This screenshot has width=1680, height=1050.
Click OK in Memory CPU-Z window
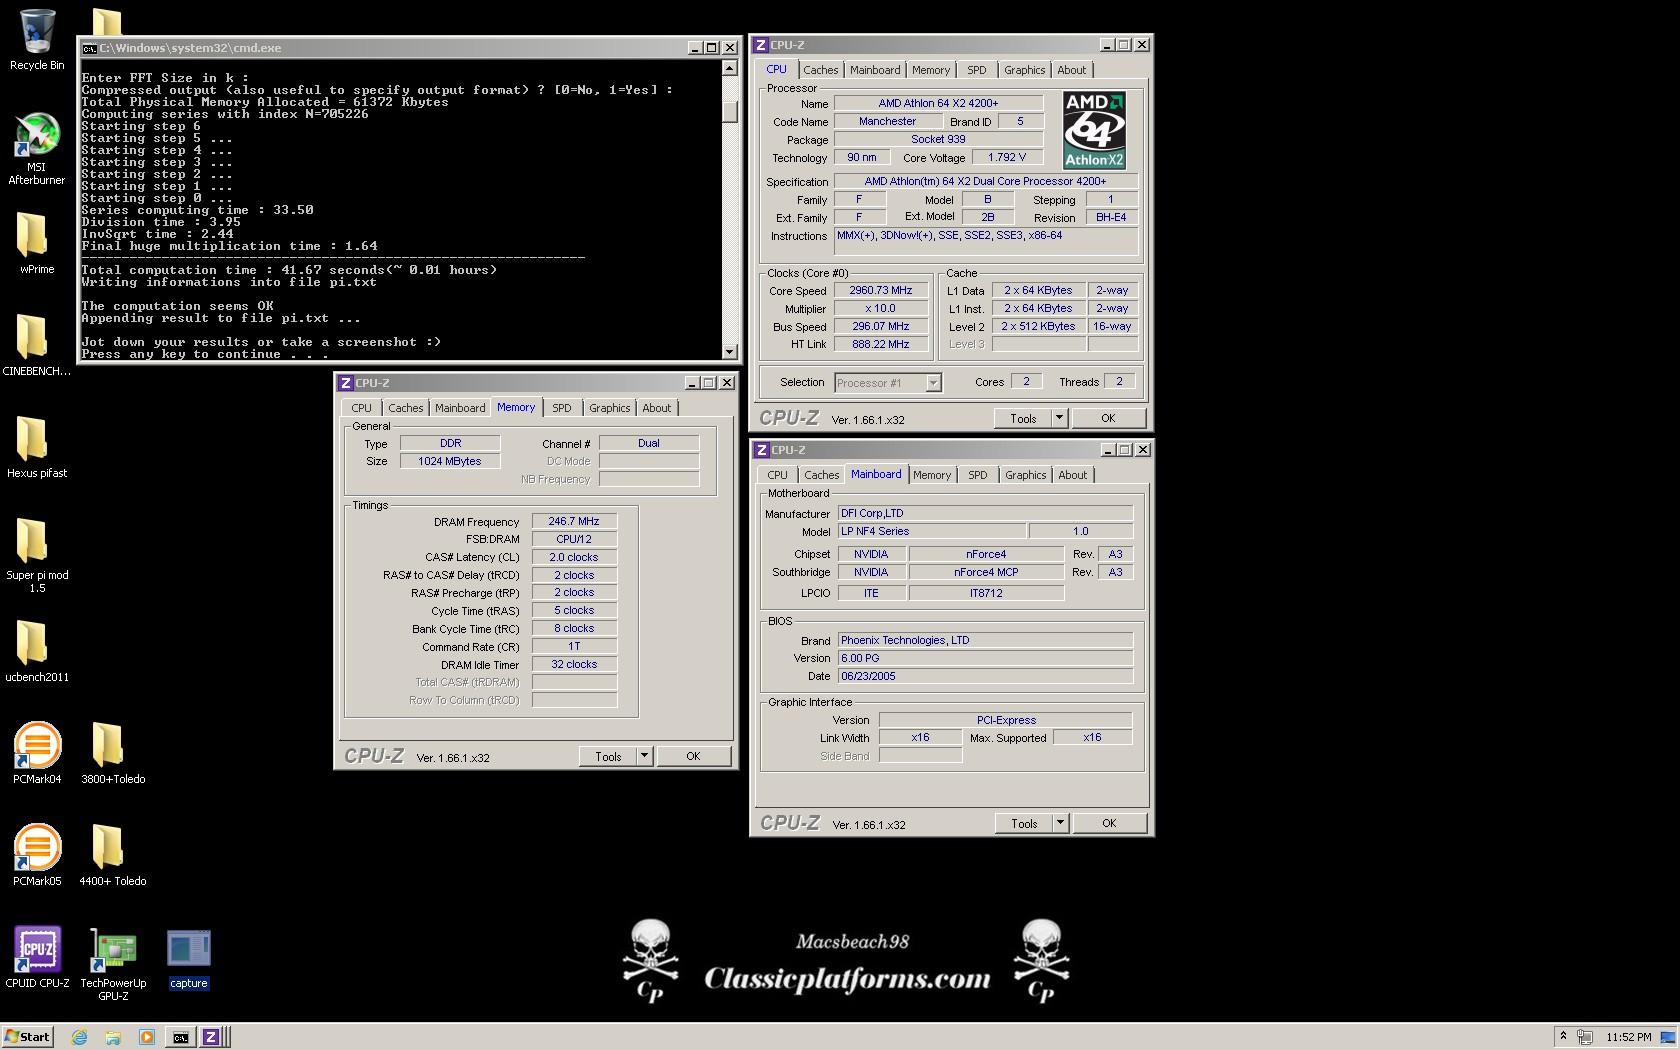point(693,756)
